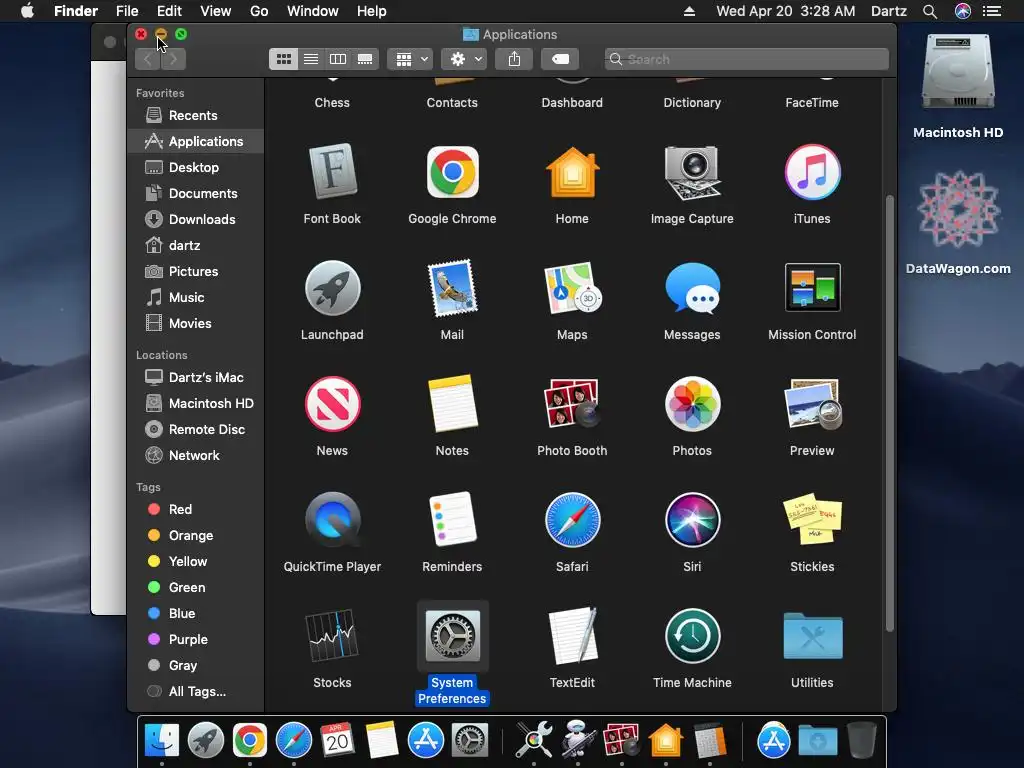Open the File menu

pos(127,11)
